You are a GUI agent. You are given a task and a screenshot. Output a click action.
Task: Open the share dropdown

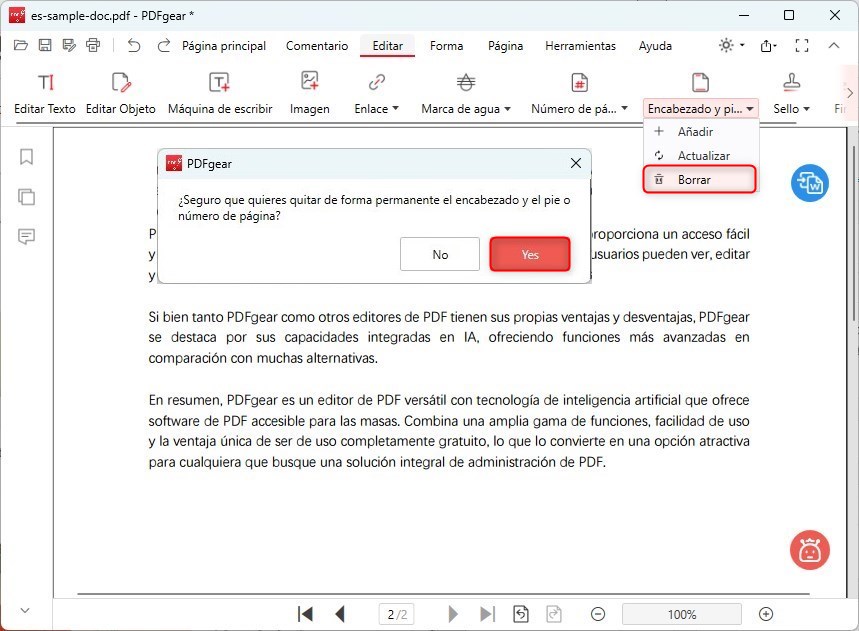769,45
